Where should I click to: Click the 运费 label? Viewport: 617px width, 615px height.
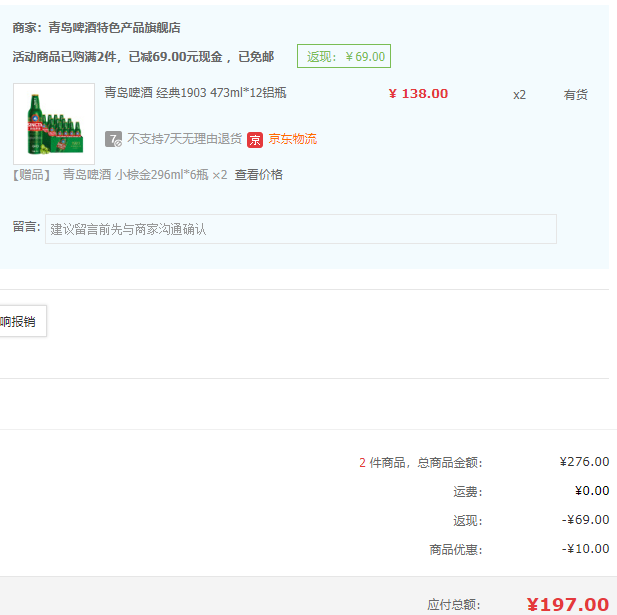pyautogui.click(x=468, y=492)
